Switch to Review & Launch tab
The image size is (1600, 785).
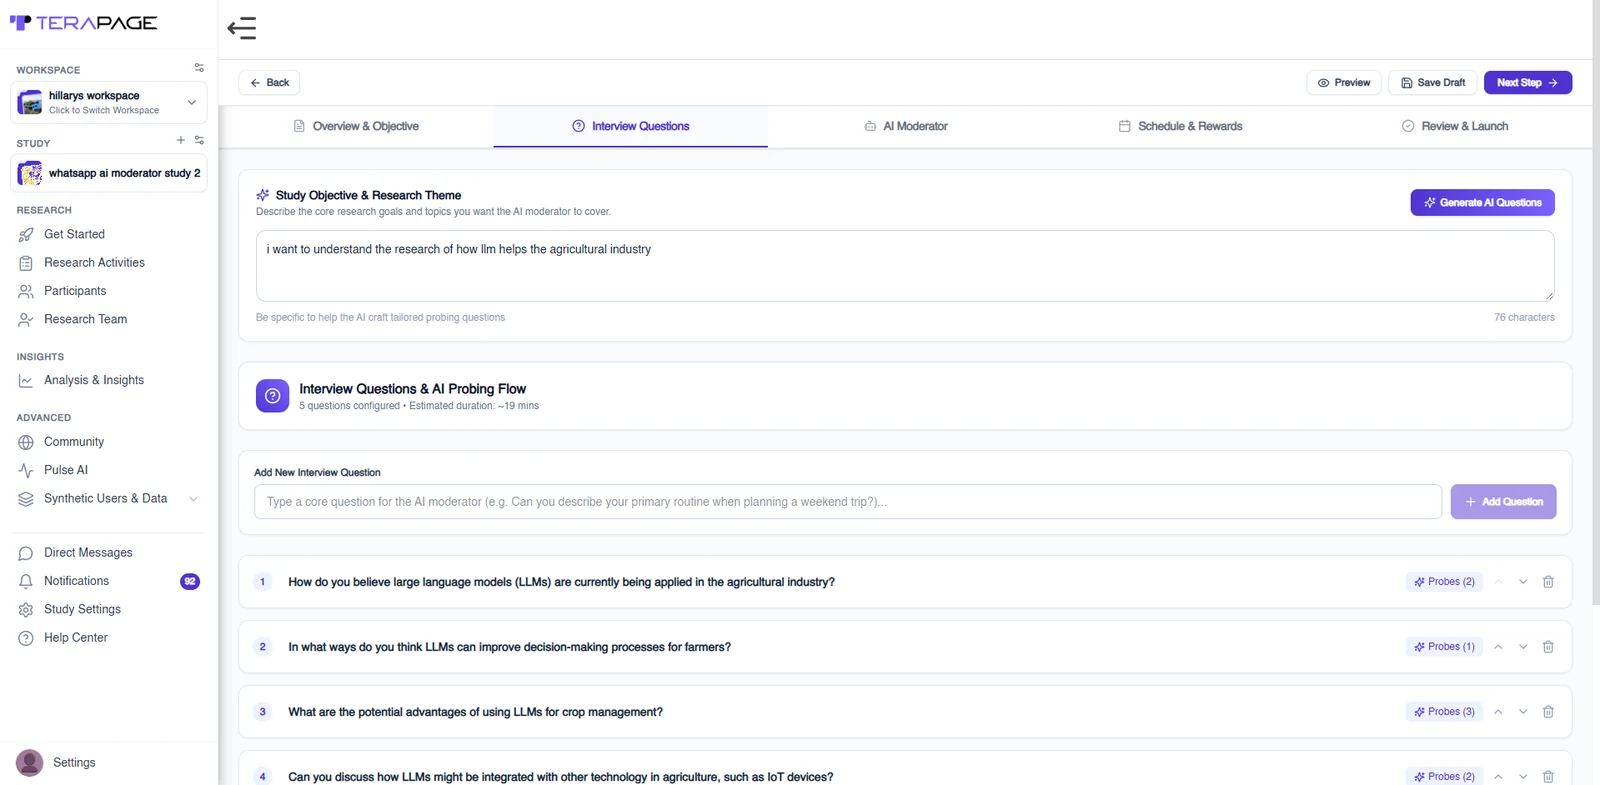pos(1455,126)
